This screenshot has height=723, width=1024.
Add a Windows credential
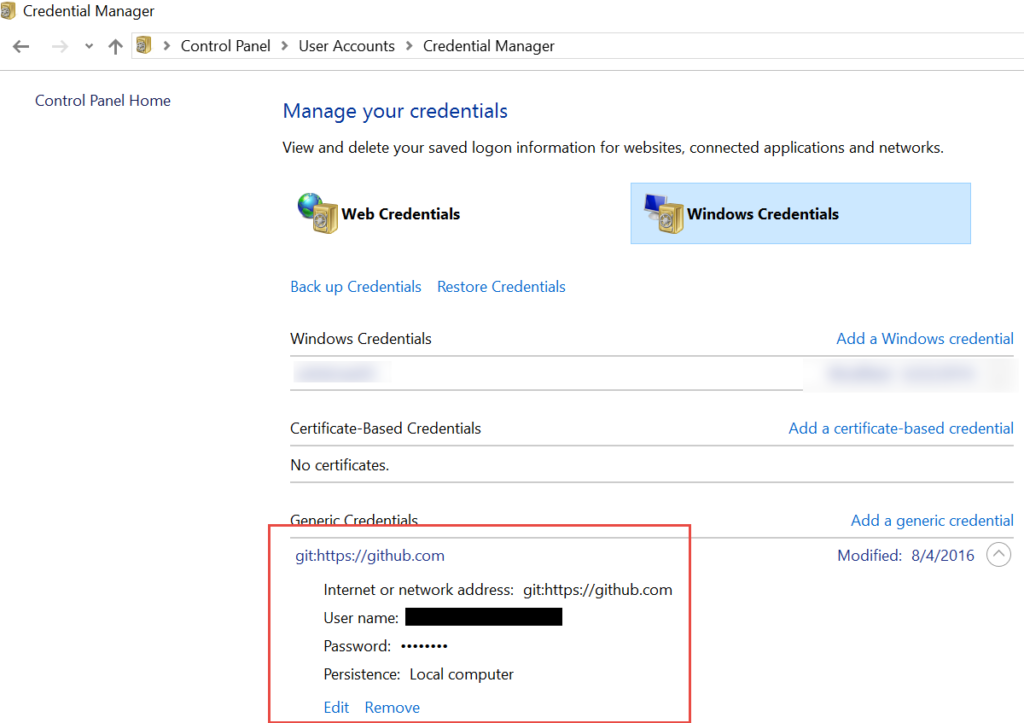tap(925, 338)
